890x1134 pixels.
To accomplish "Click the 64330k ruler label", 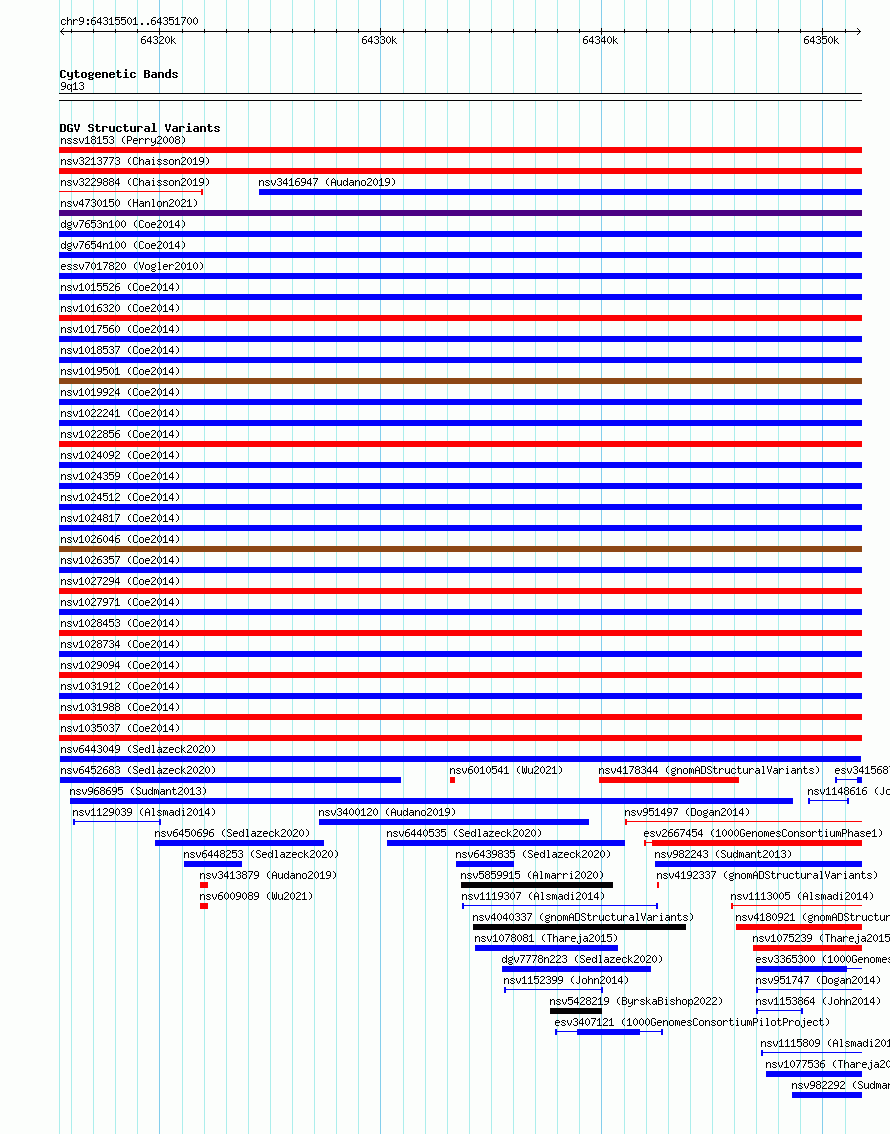I will point(379,40).
